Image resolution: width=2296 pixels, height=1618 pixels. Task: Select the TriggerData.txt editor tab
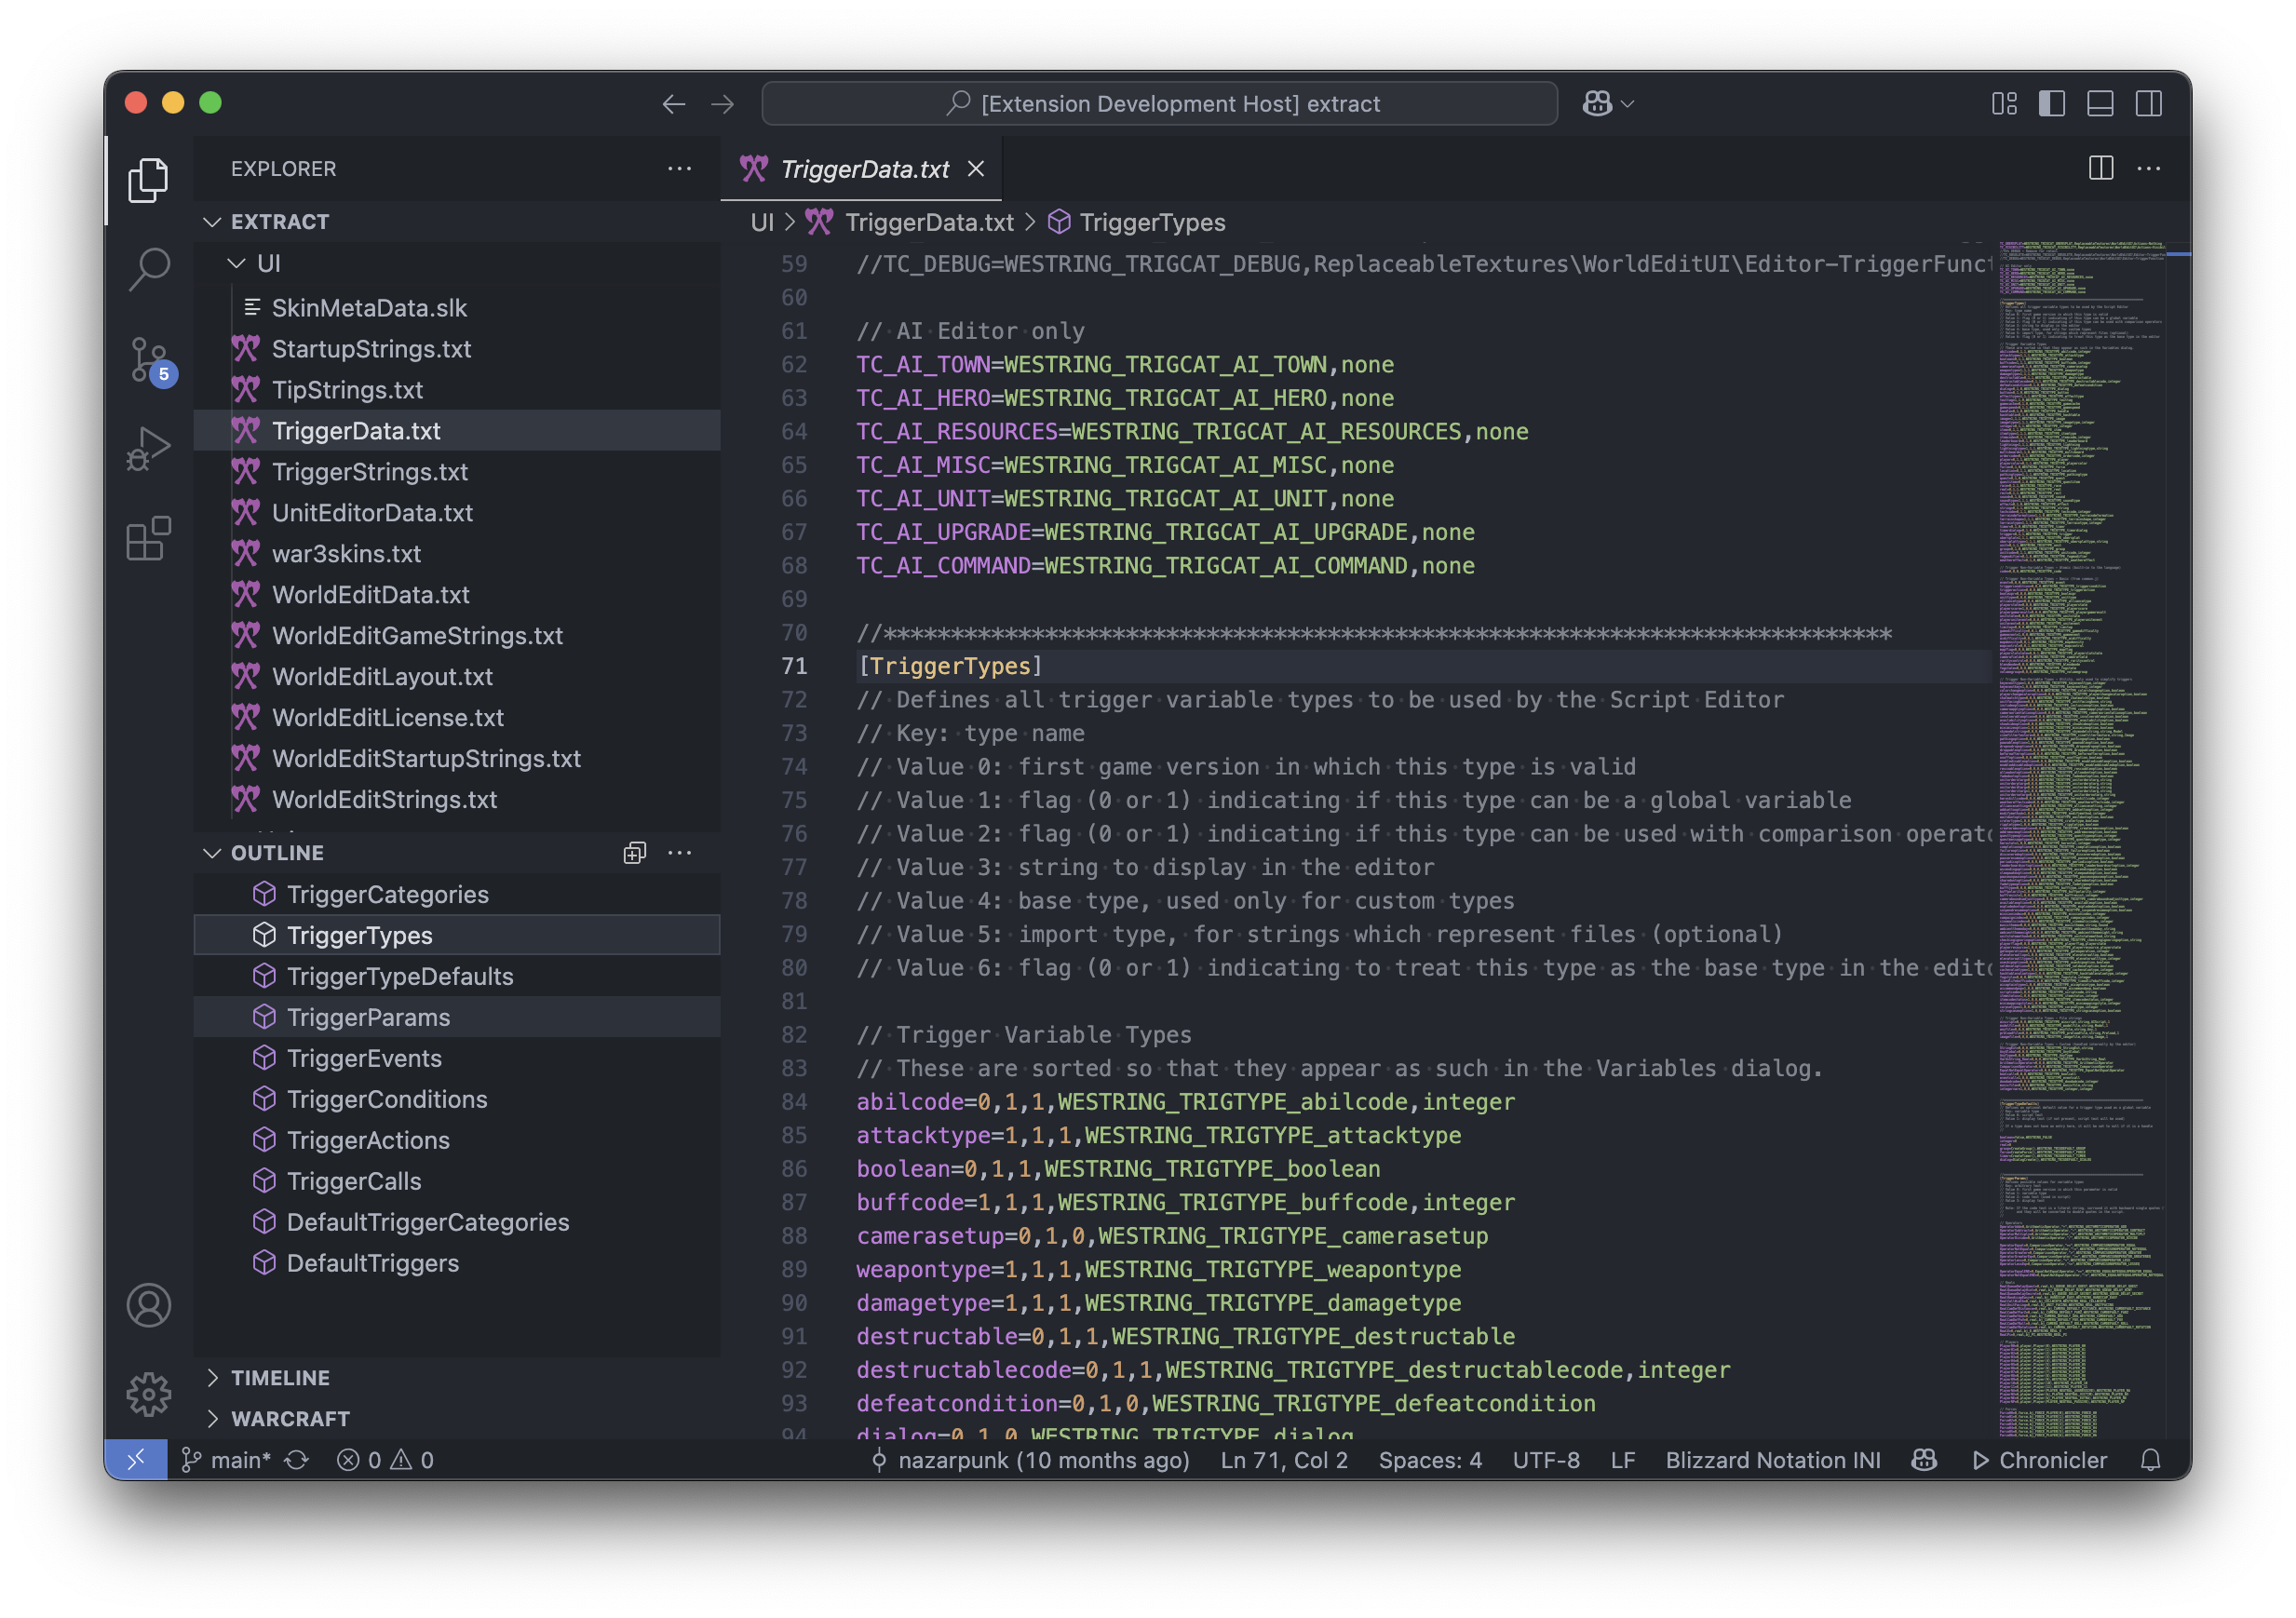[x=863, y=169]
